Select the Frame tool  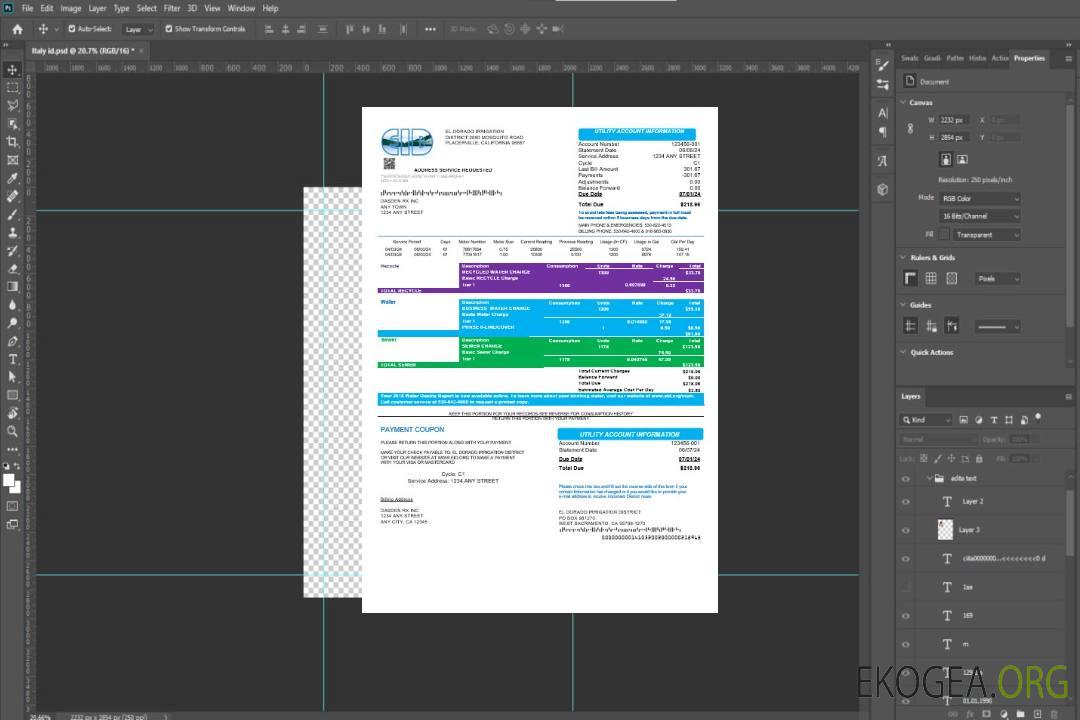pos(12,160)
